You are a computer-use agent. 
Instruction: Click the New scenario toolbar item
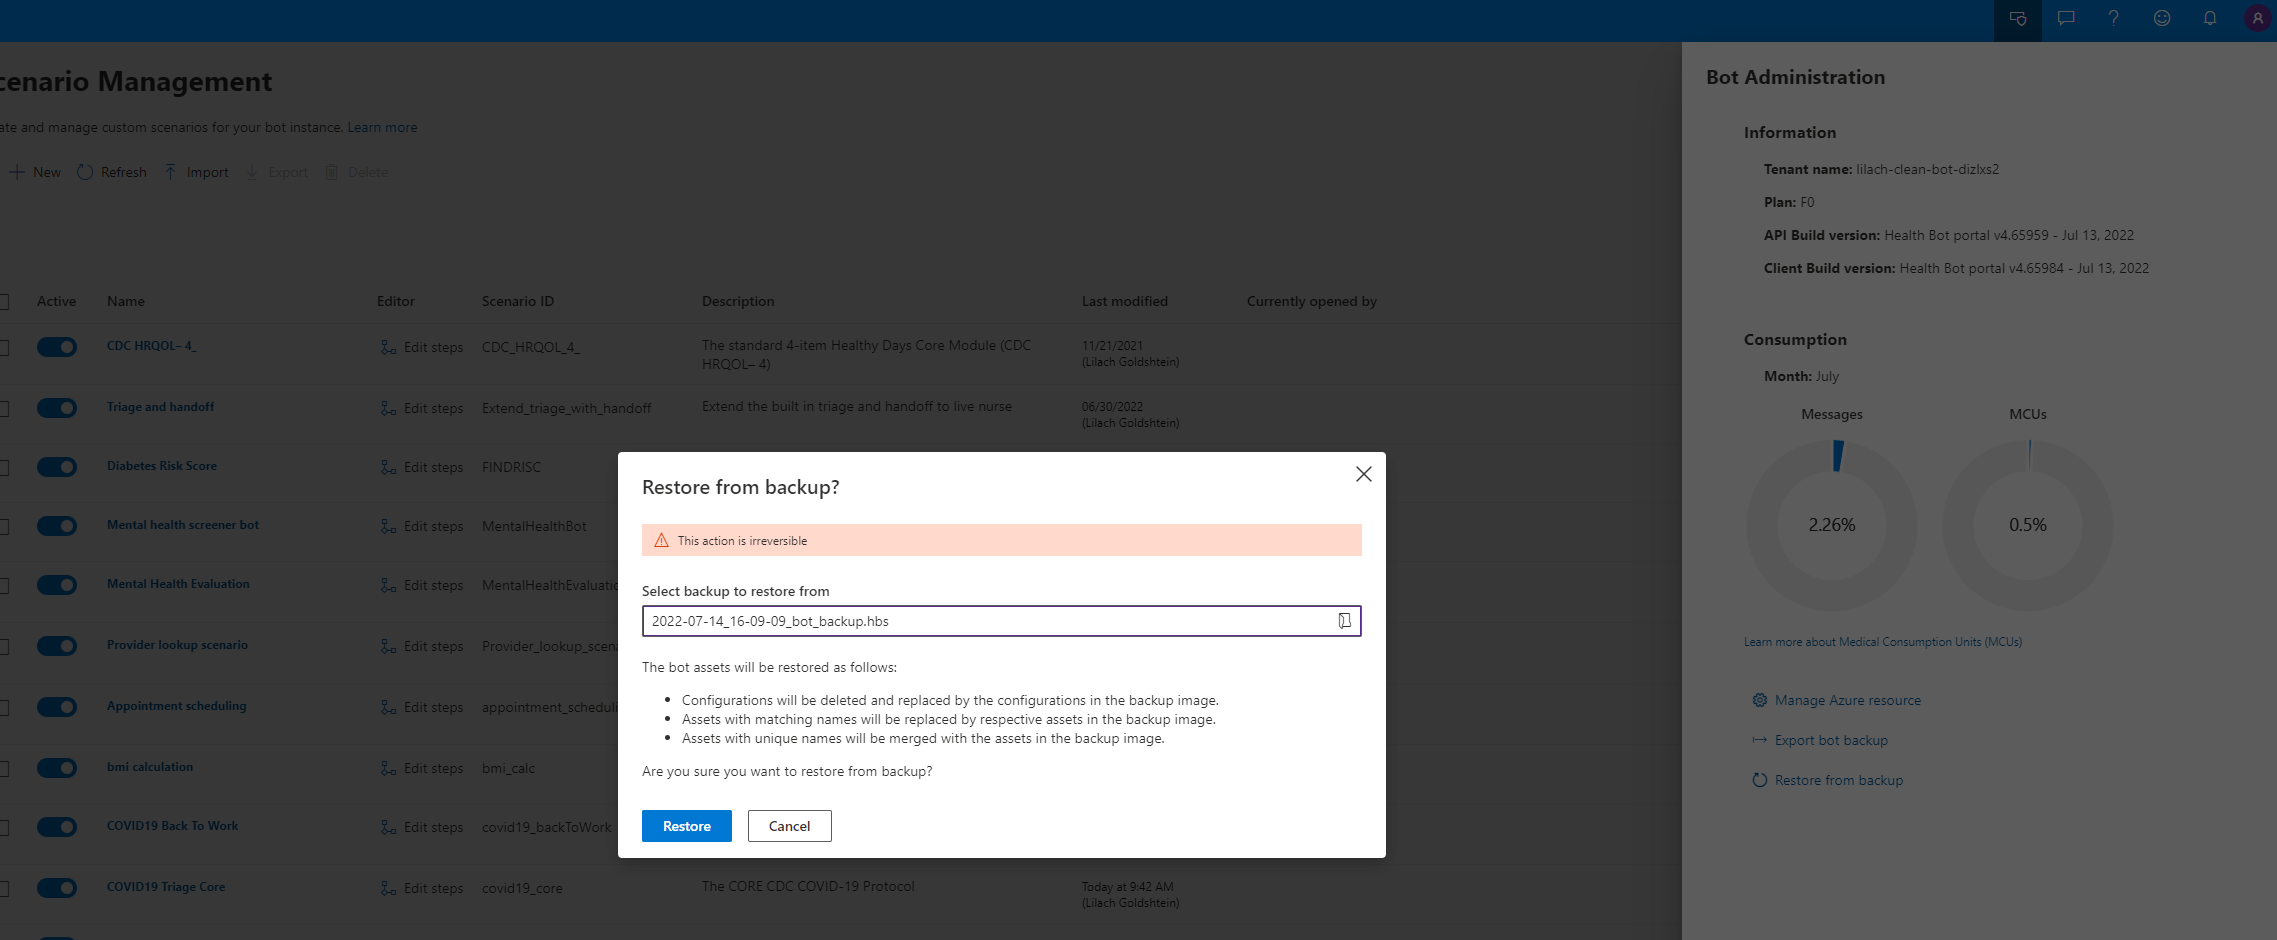click(35, 172)
